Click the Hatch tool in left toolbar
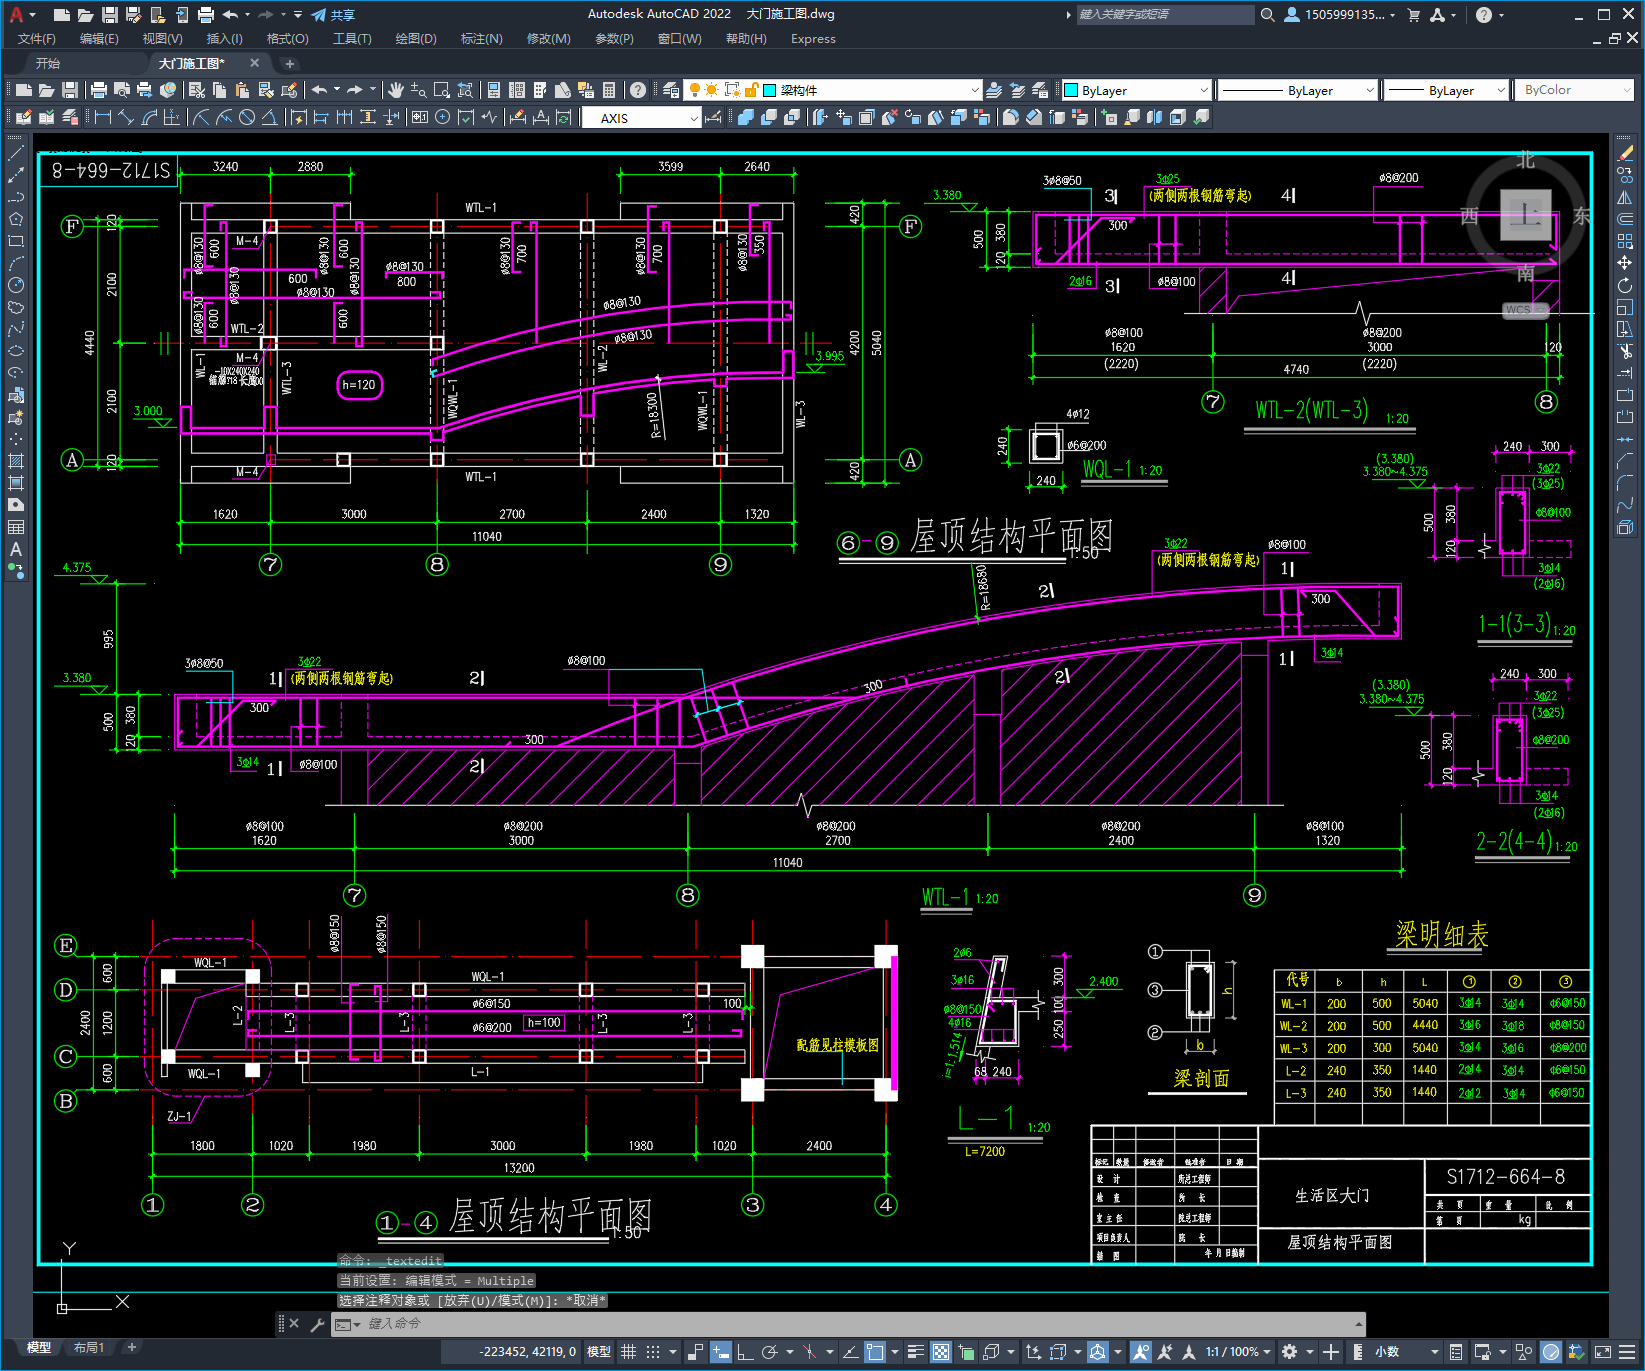This screenshot has height=1371, width=1645. pos(16,461)
